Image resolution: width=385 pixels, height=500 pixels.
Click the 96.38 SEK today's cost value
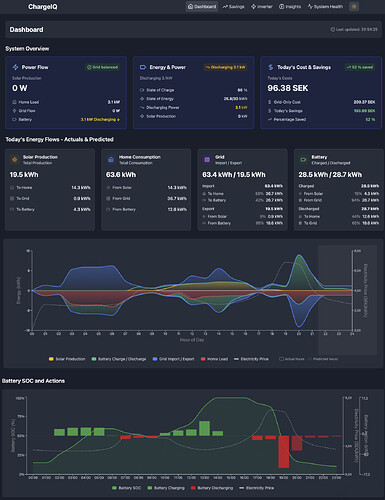(x=288, y=88)
